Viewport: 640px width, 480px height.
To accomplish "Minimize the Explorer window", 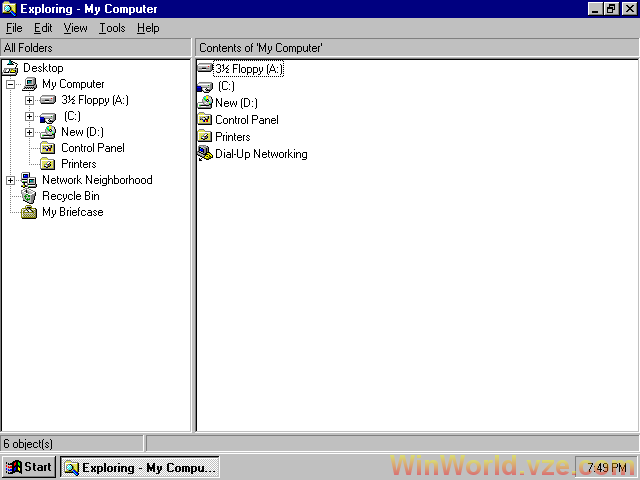I will pyautogui.click(x=595, y=9).
